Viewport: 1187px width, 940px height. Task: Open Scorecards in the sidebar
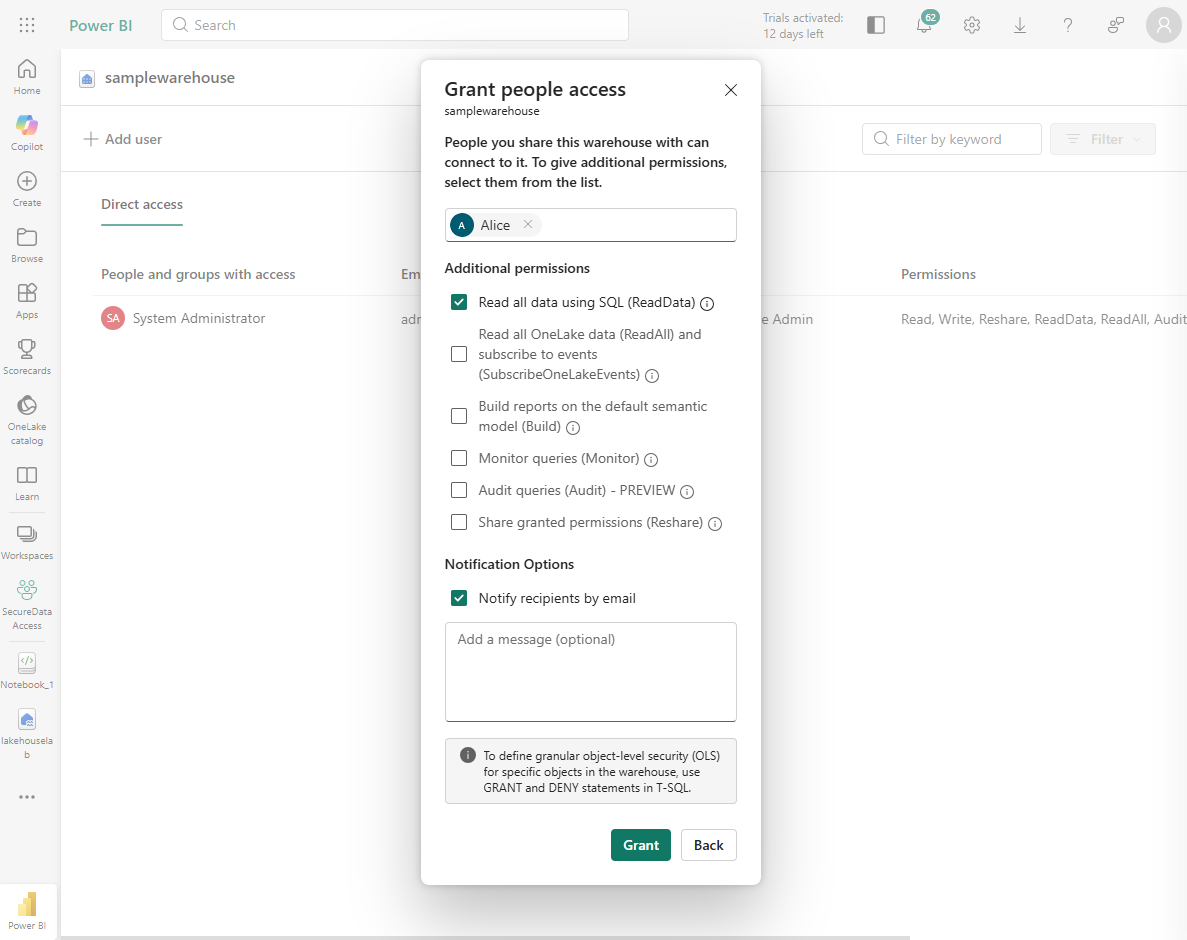pos(26,357)
